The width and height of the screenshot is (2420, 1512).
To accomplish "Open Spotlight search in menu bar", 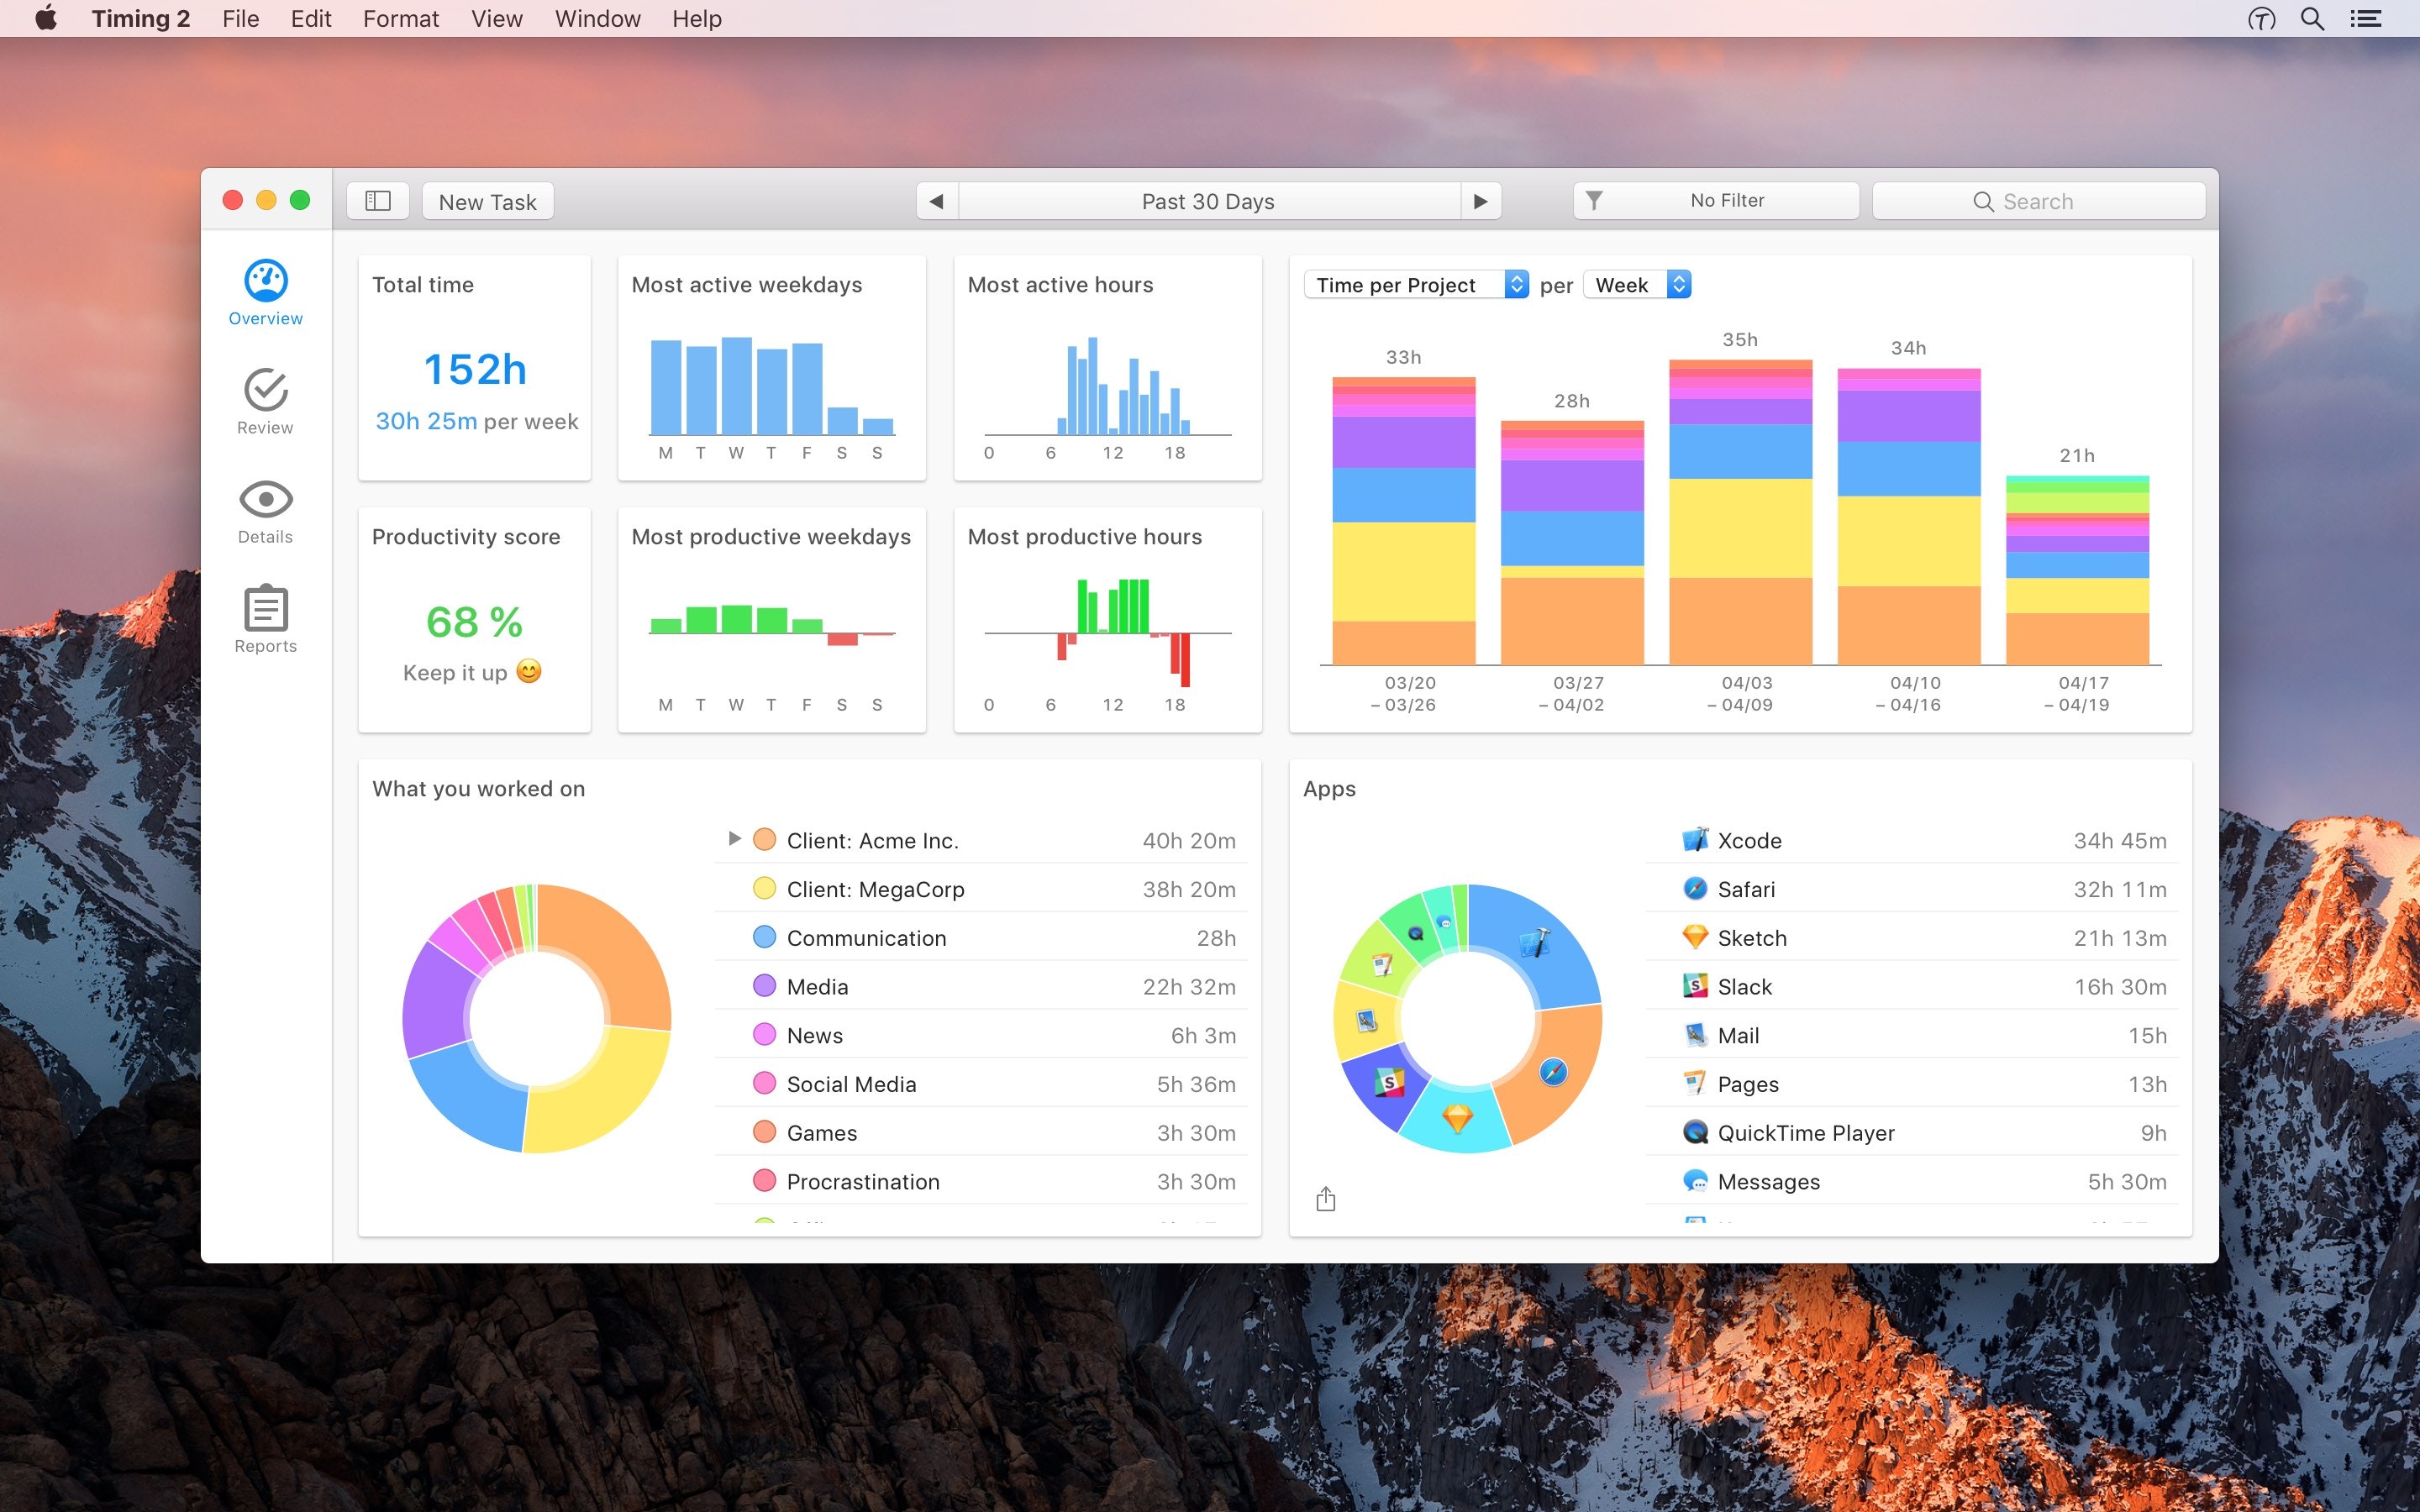I will point(2312,19).
